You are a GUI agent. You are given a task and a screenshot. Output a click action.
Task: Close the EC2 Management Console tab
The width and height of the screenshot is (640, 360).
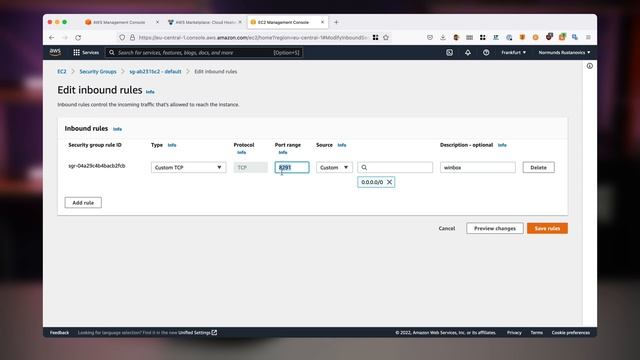[322, 22]
